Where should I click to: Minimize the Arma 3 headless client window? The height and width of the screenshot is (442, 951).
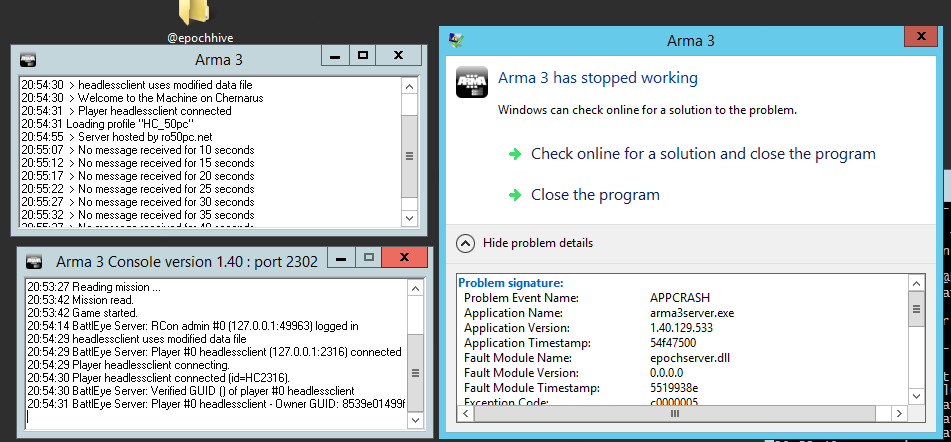pos(335,56)
